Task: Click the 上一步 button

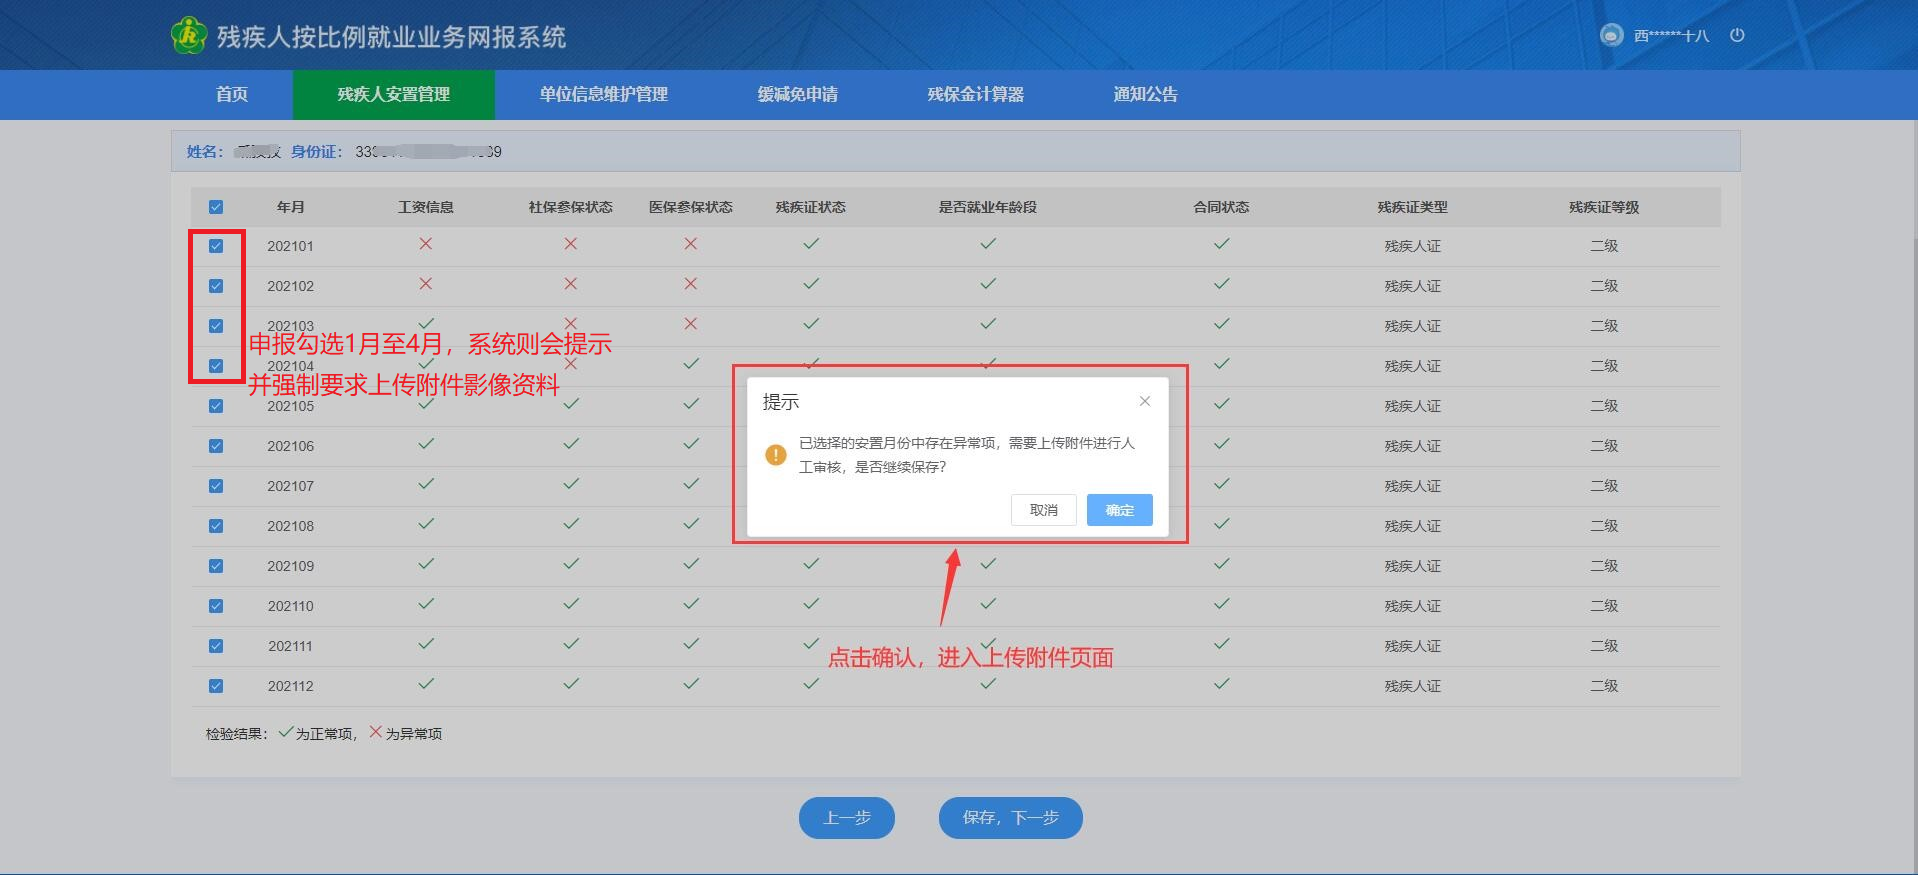Action: (846, 818)
